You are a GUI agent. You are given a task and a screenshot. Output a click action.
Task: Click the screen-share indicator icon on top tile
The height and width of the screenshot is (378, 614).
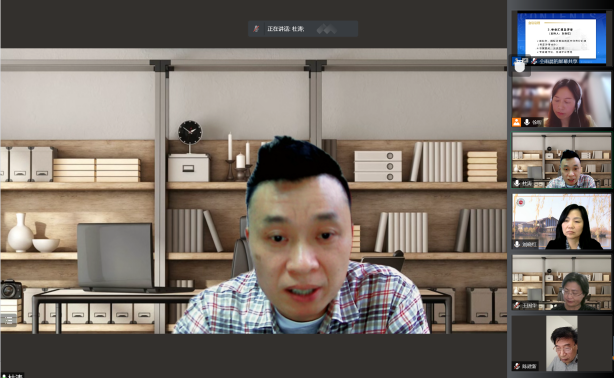(x=526, y=61)
